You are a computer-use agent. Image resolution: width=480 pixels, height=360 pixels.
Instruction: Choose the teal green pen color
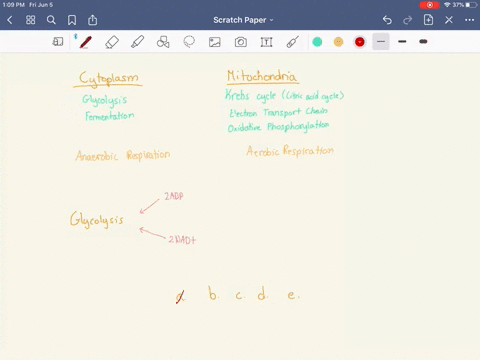317,42
